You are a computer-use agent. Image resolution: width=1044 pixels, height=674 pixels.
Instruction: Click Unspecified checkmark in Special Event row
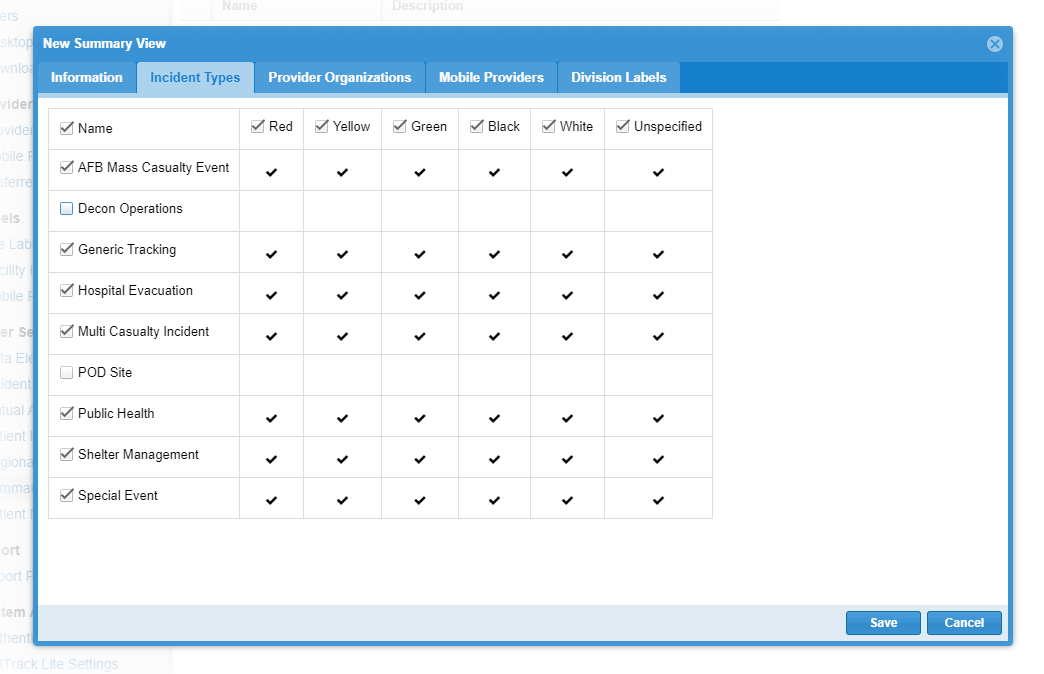[x=658, y=500]
